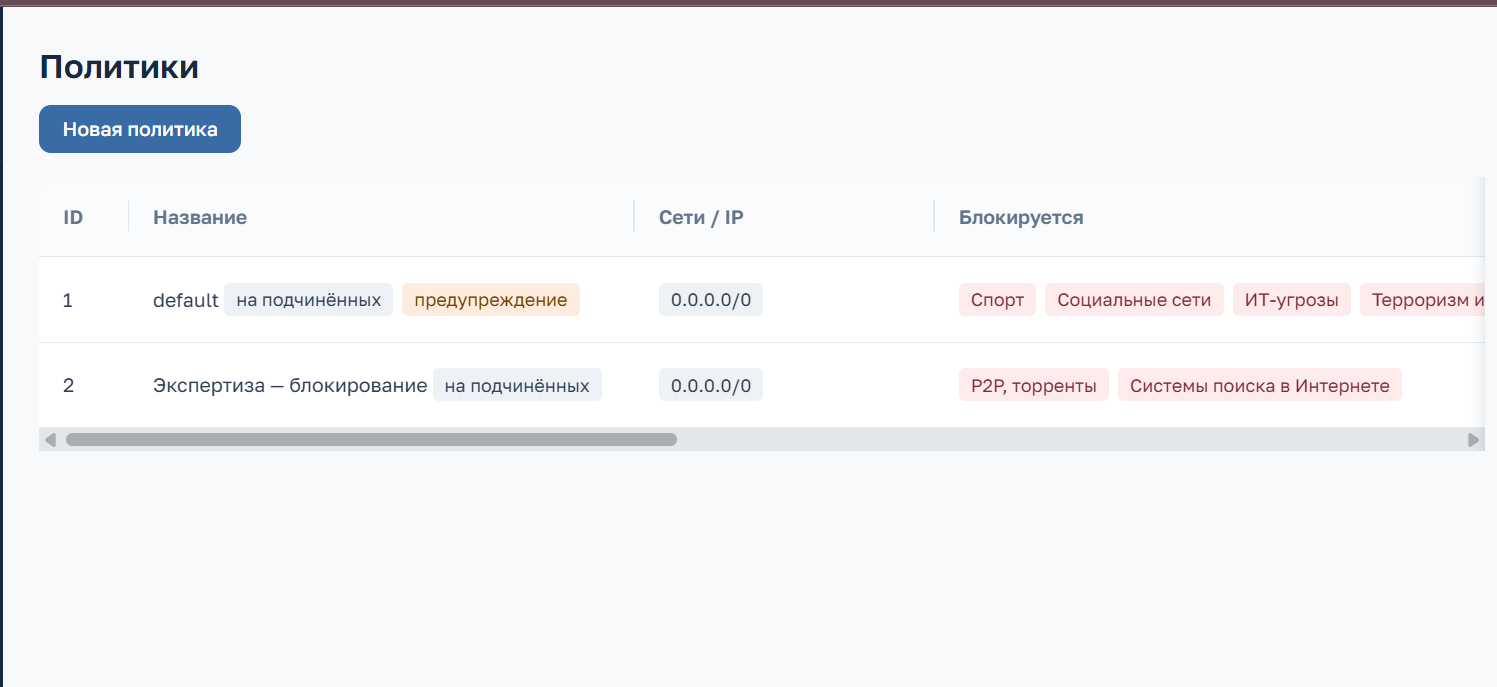
Task: Click the P2P, торренты tag
Action: (1034, 385)
